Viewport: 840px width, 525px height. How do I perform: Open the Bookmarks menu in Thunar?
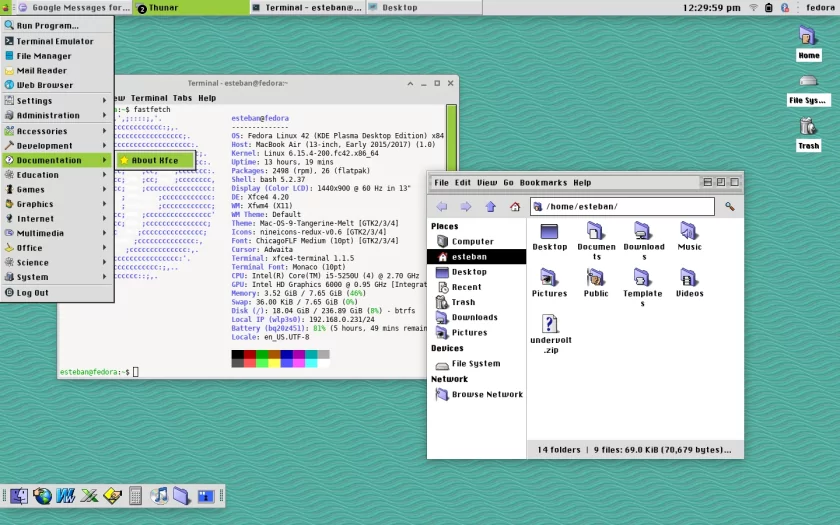click(x=543, y=183)
